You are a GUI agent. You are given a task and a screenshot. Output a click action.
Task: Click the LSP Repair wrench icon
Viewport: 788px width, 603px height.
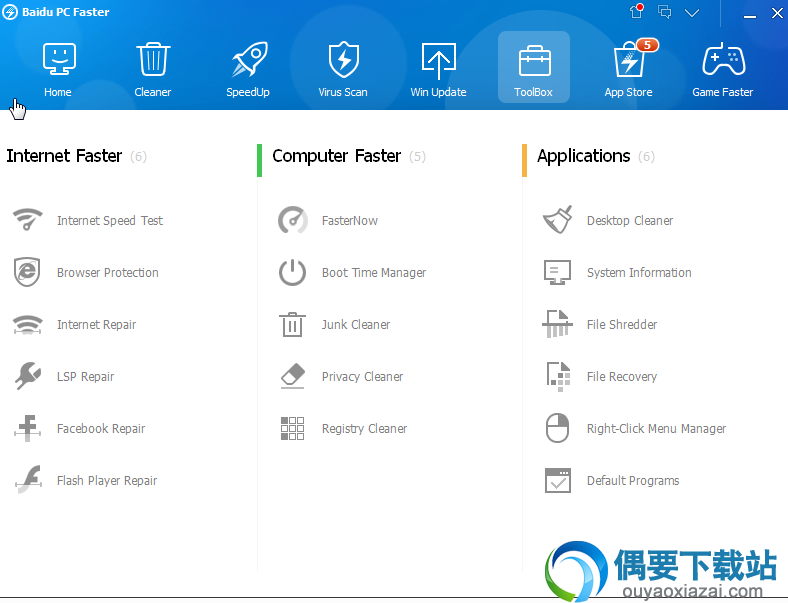[x=28, y=376]
